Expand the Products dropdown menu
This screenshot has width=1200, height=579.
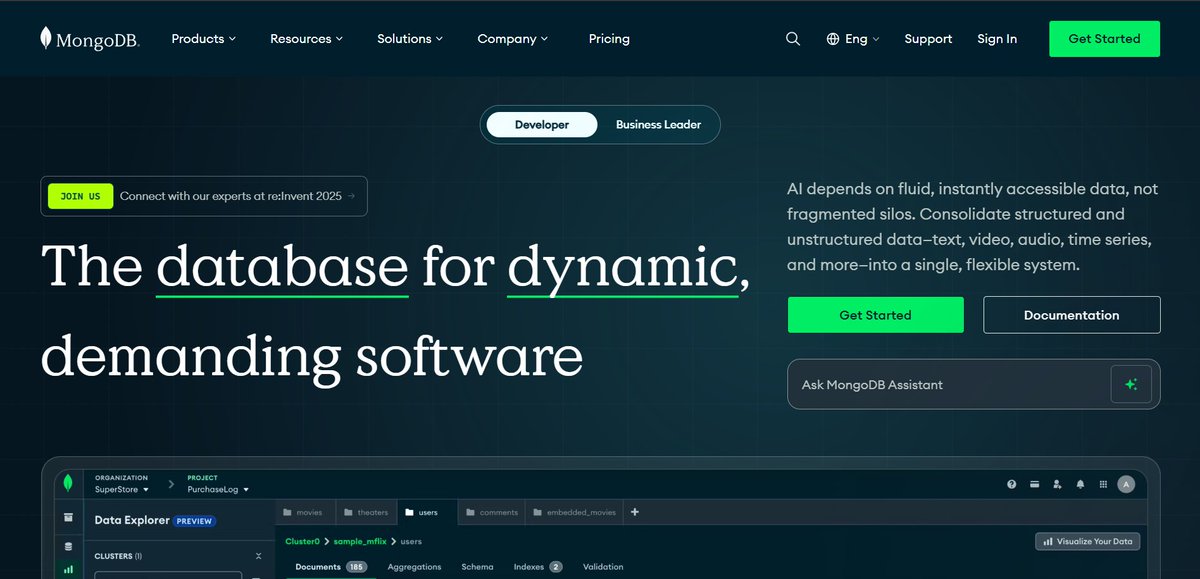tap(203, 38)
